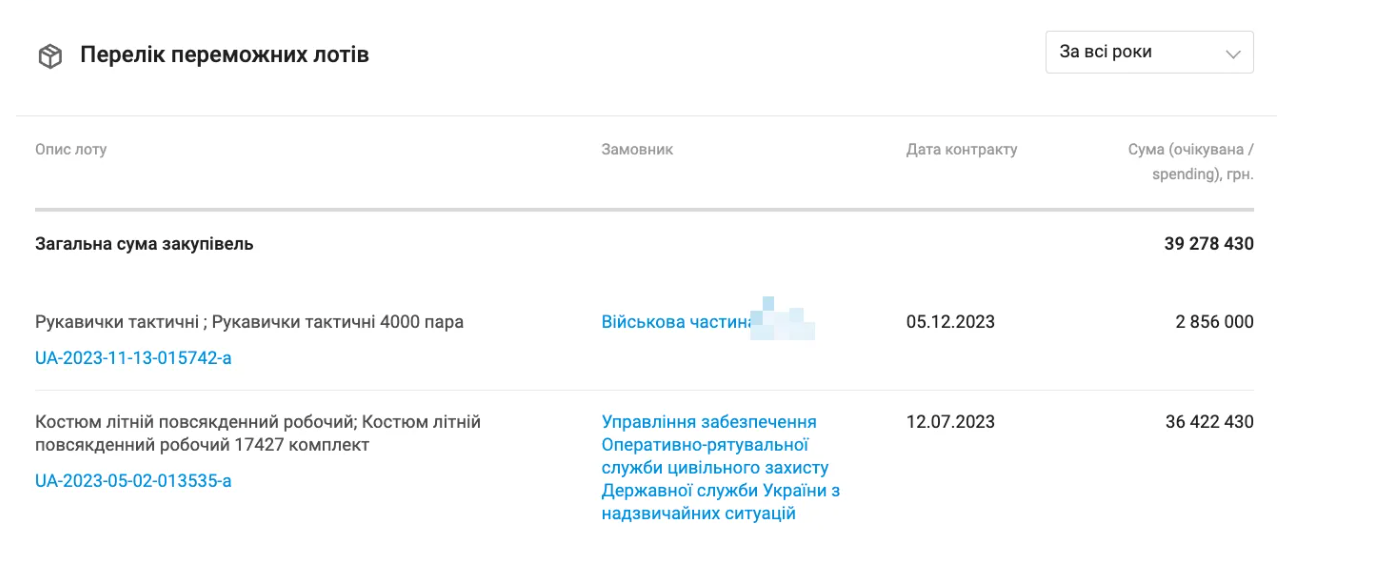Image resolution: width=1392 pixels, height=586 pixels.
Task: Click the 'Замовник' column header
Action: (x=637, y=150)
